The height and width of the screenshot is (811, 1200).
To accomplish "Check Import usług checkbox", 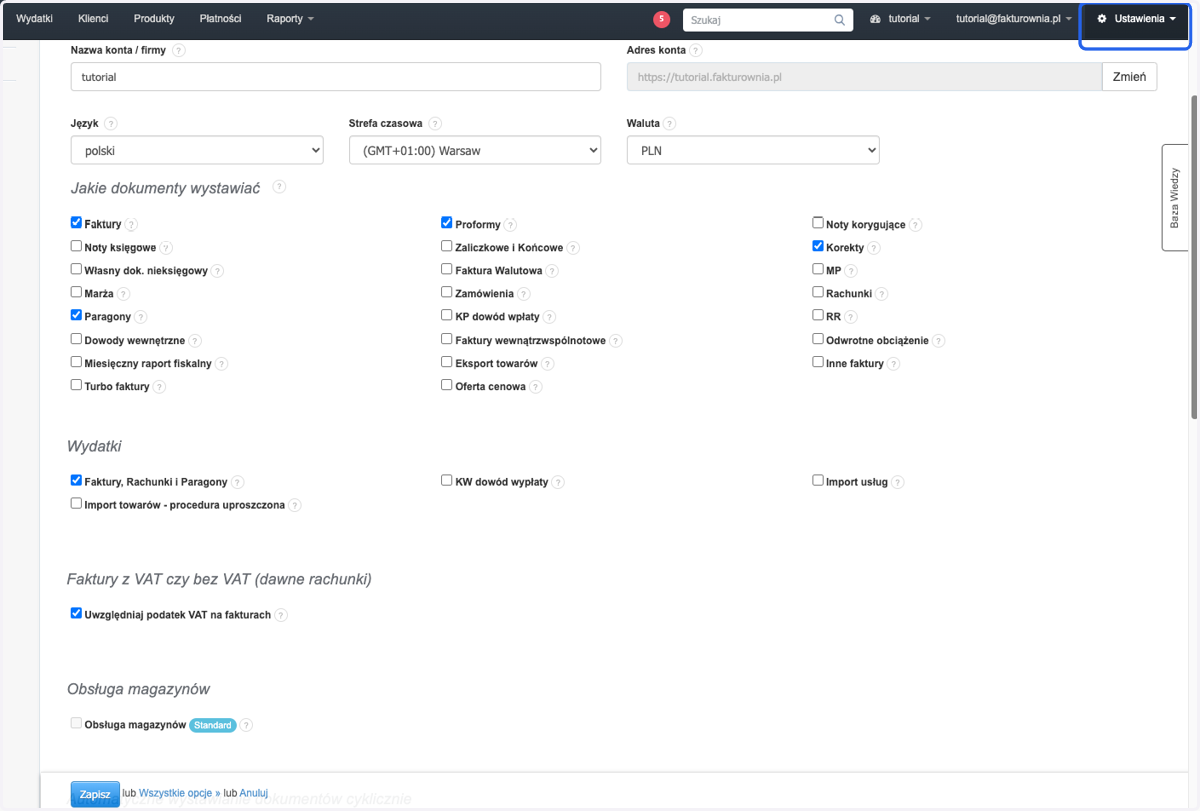I will point(818,480).
